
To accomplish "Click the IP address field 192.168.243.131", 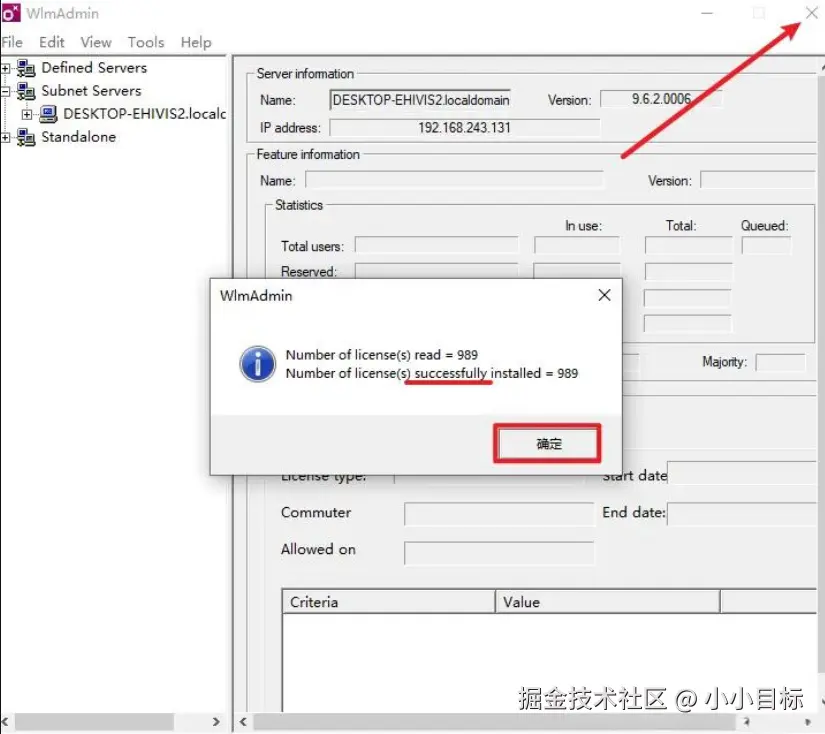I will (465, 127).
